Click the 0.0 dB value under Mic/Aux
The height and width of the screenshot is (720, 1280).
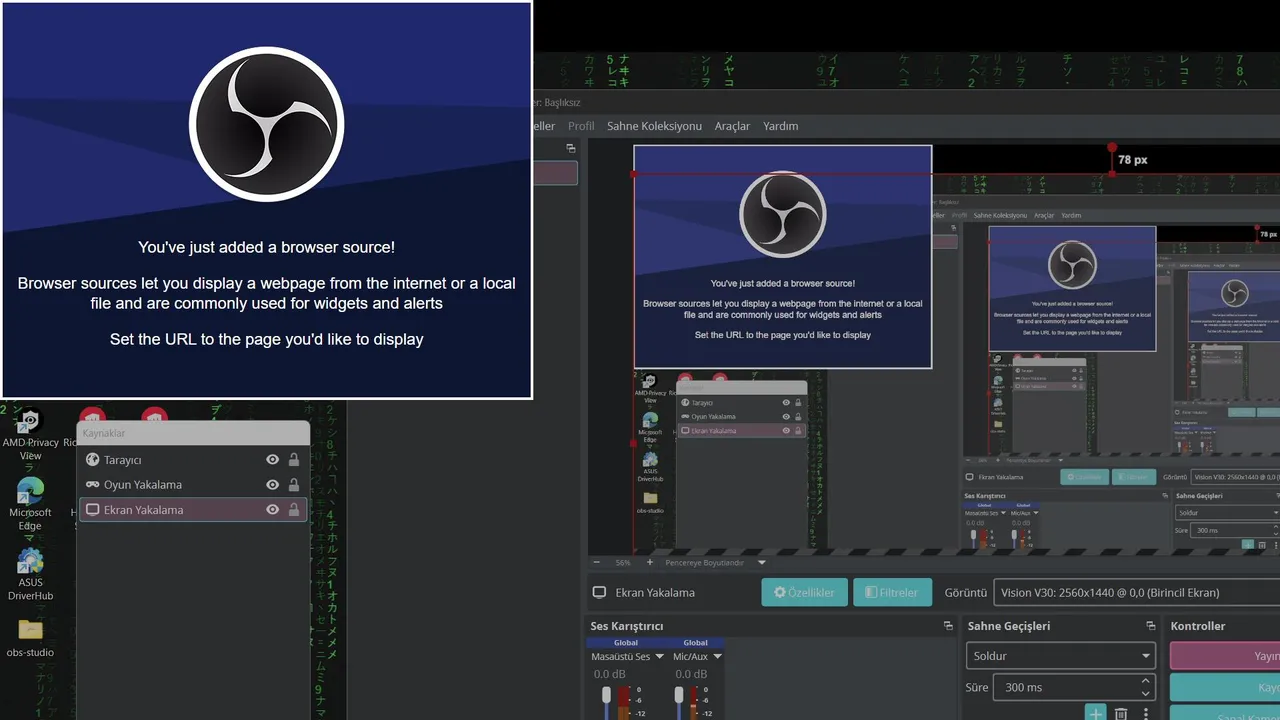tap(691, 674)
